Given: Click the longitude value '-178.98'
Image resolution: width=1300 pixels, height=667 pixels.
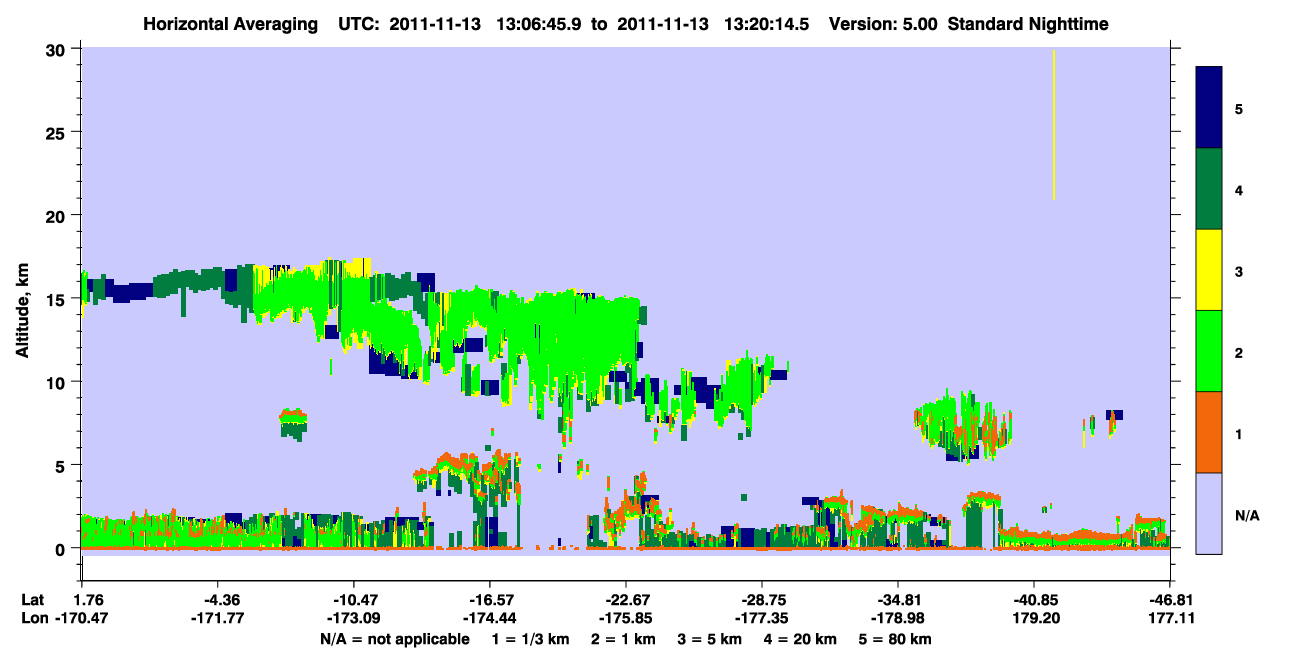Looking at the screenshot, I should pyautogui.click(x=898, y=619).
